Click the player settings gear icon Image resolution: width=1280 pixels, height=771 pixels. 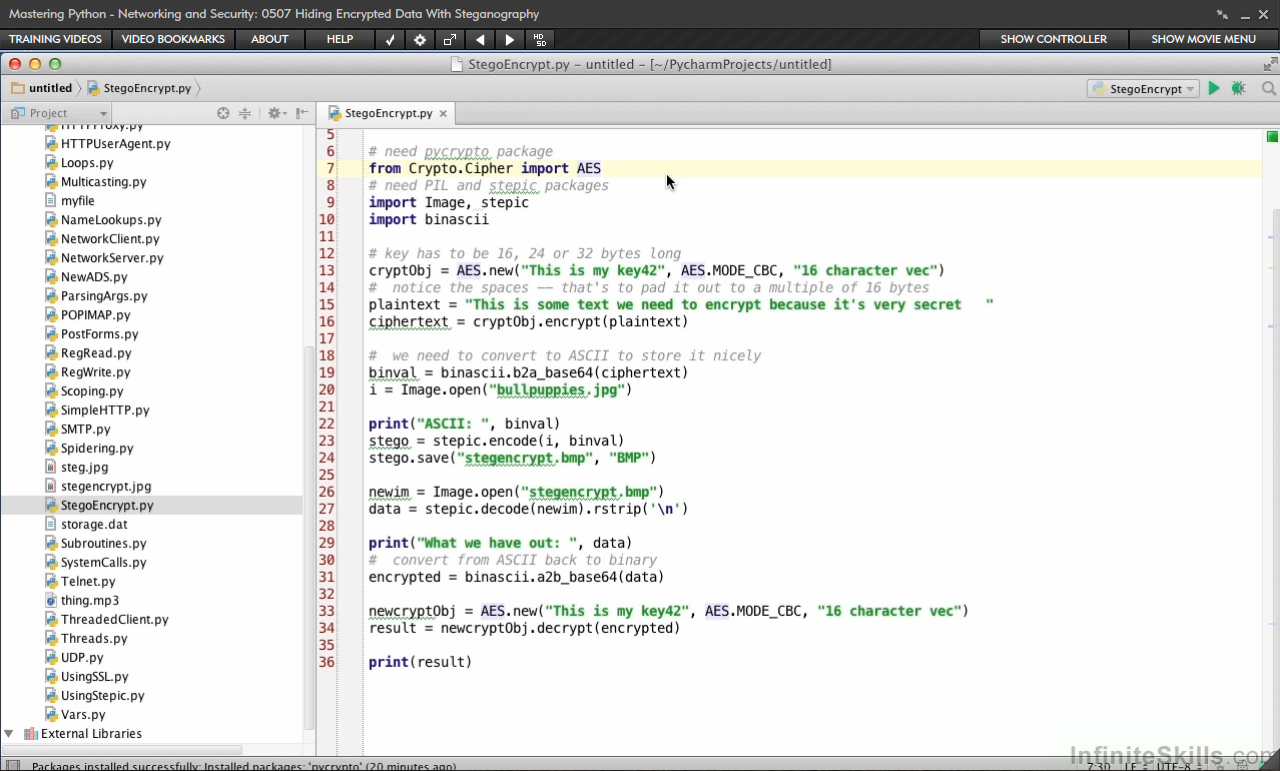click(420, 39)
